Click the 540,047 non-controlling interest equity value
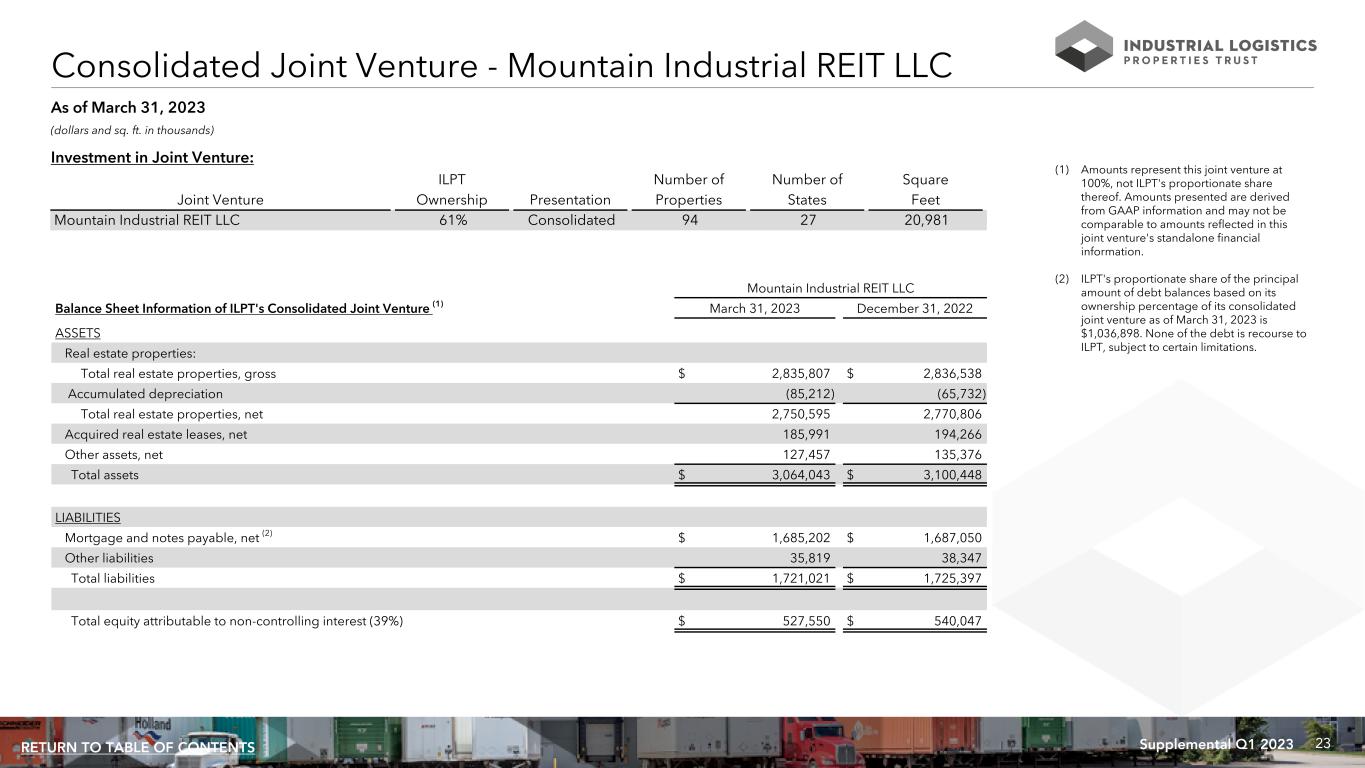The height and width of the screenshot is (768, 1365). click(x=960, y=621)
